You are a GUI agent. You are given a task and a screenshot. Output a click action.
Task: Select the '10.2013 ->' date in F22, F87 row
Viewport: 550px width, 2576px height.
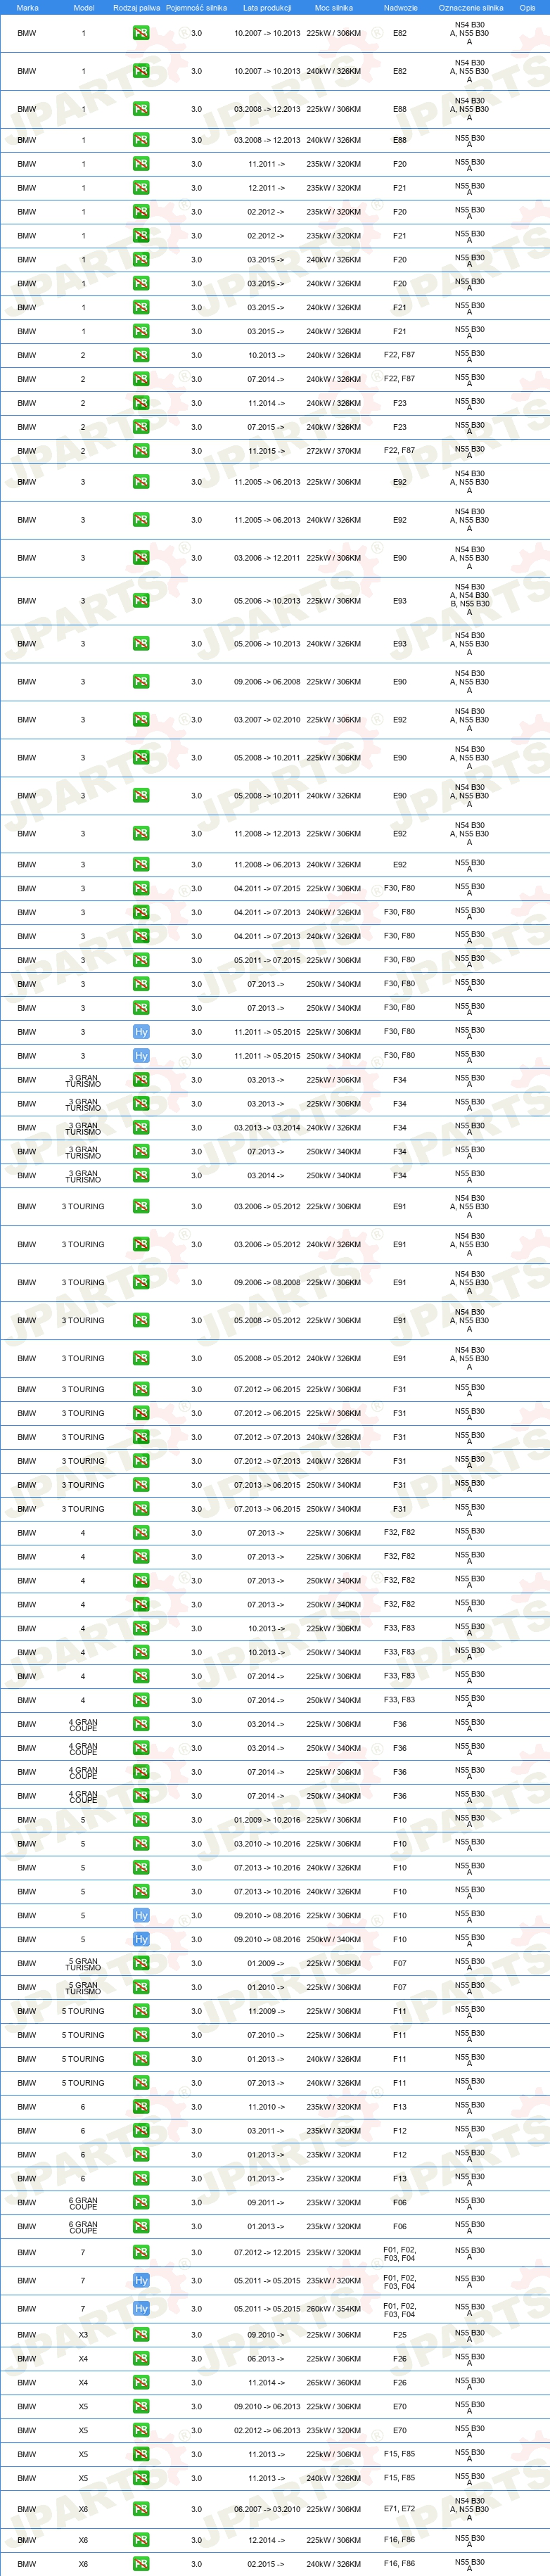coord(267,355)
